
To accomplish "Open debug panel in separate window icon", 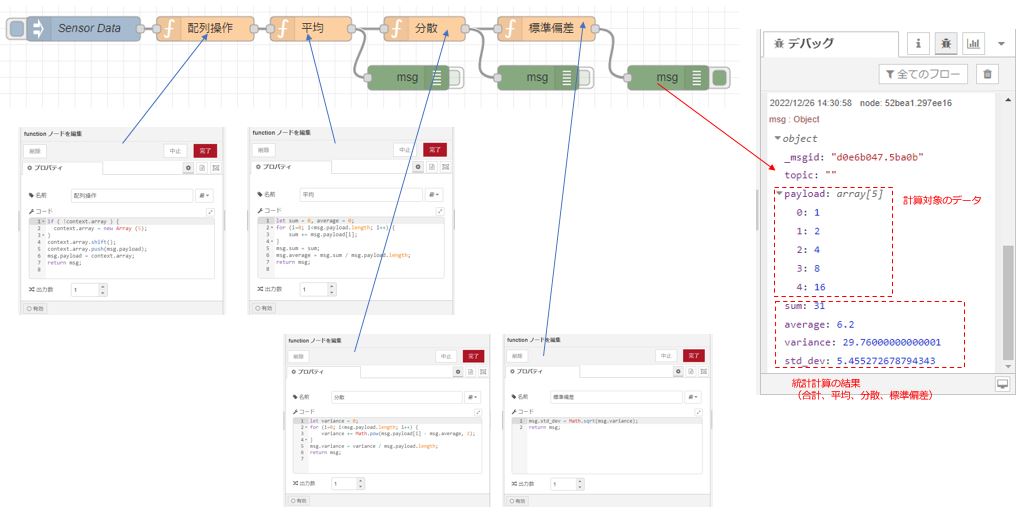I will (1002, 383).
